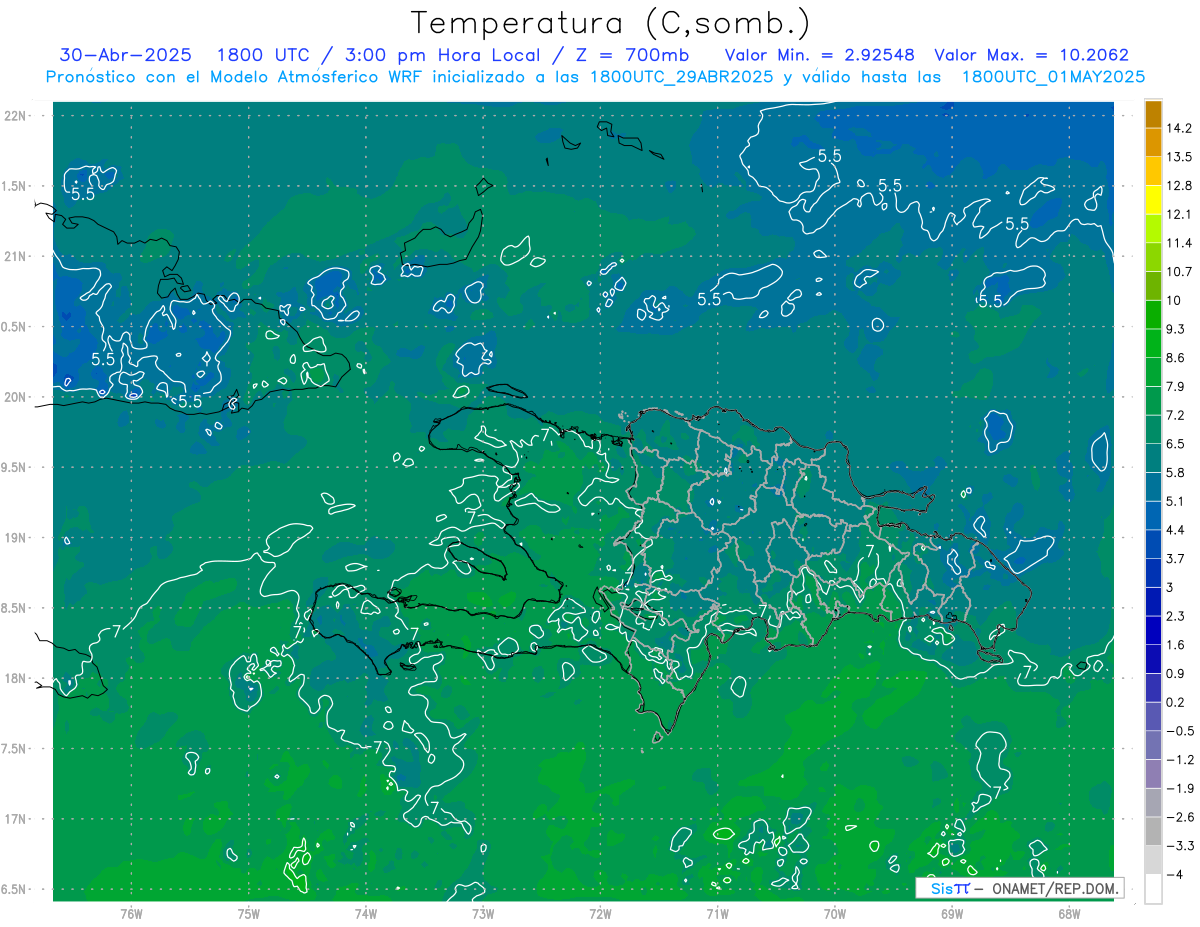Click the longitude label "74W"
Screen dimensions: 1200x927
(365, 913)
